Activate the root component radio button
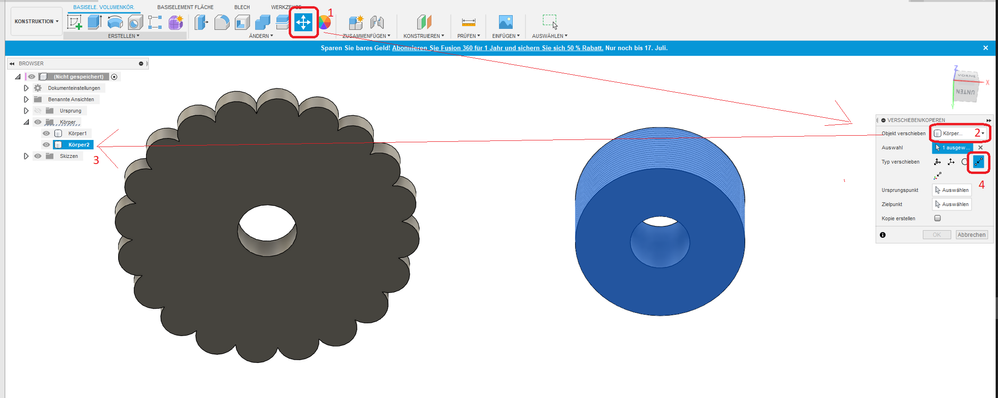The width and height of the screenshot is (998, 398). coord(114,76)
